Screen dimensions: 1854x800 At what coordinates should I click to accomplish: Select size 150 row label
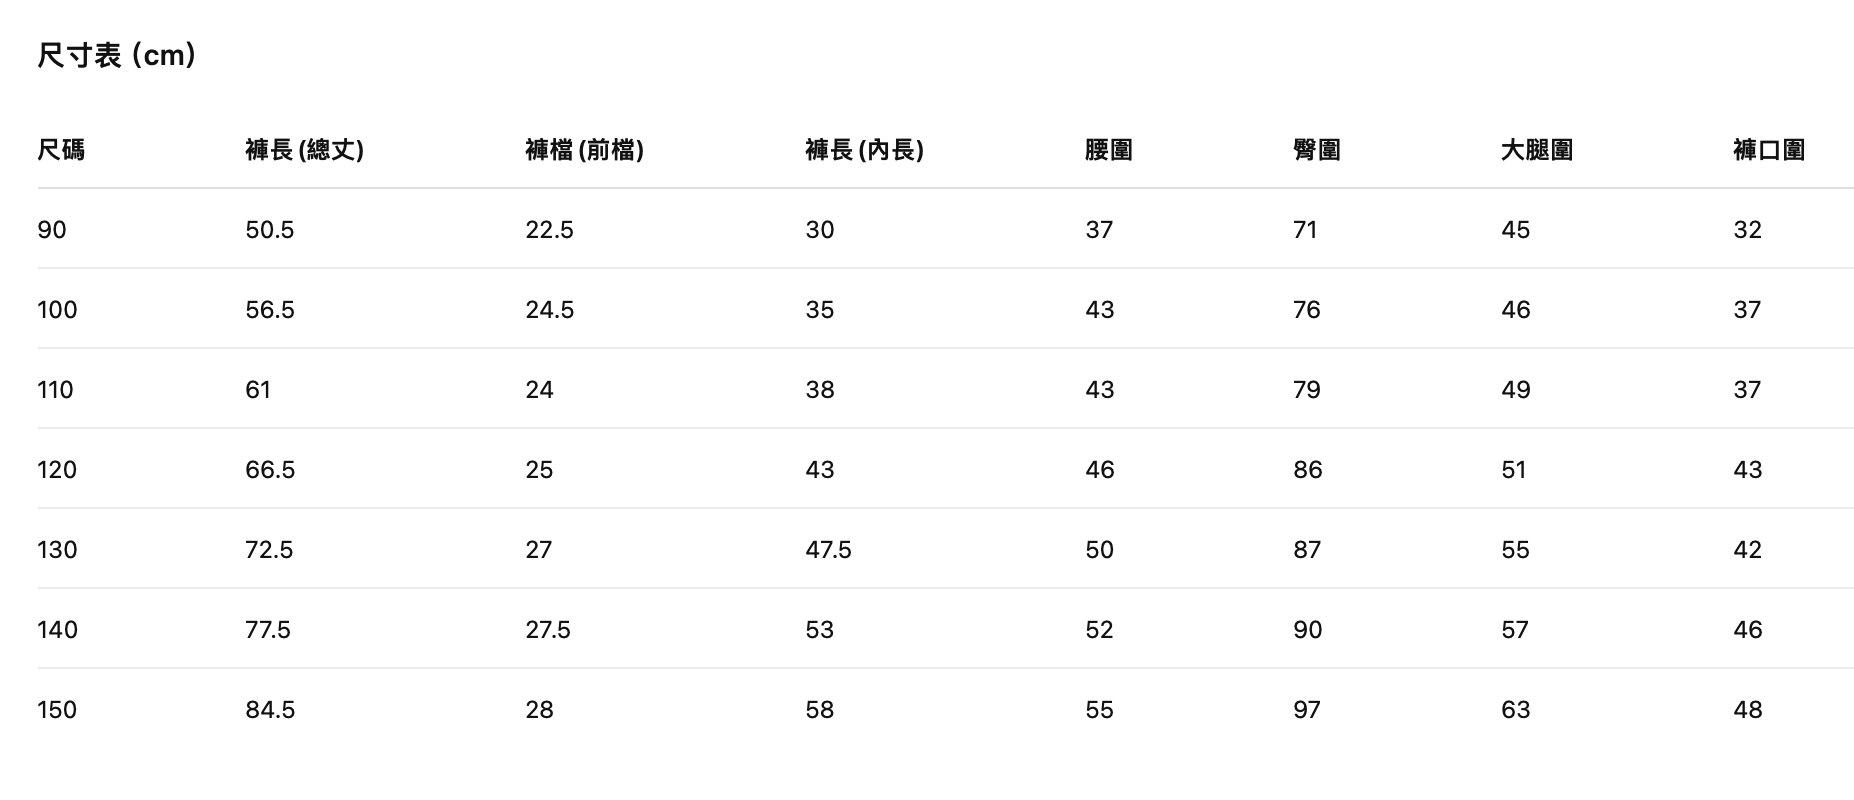(x=57, y=710)
